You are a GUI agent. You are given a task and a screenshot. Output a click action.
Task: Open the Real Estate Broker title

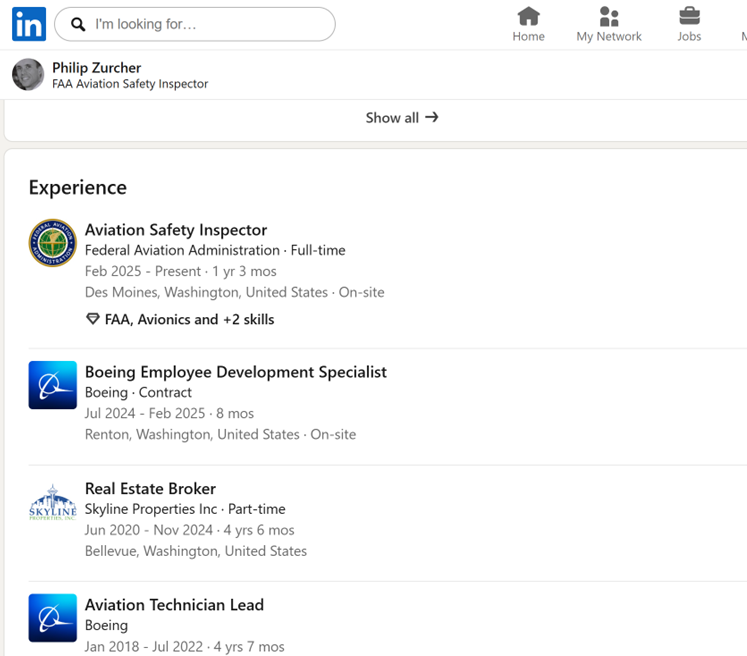click(150, 488)
